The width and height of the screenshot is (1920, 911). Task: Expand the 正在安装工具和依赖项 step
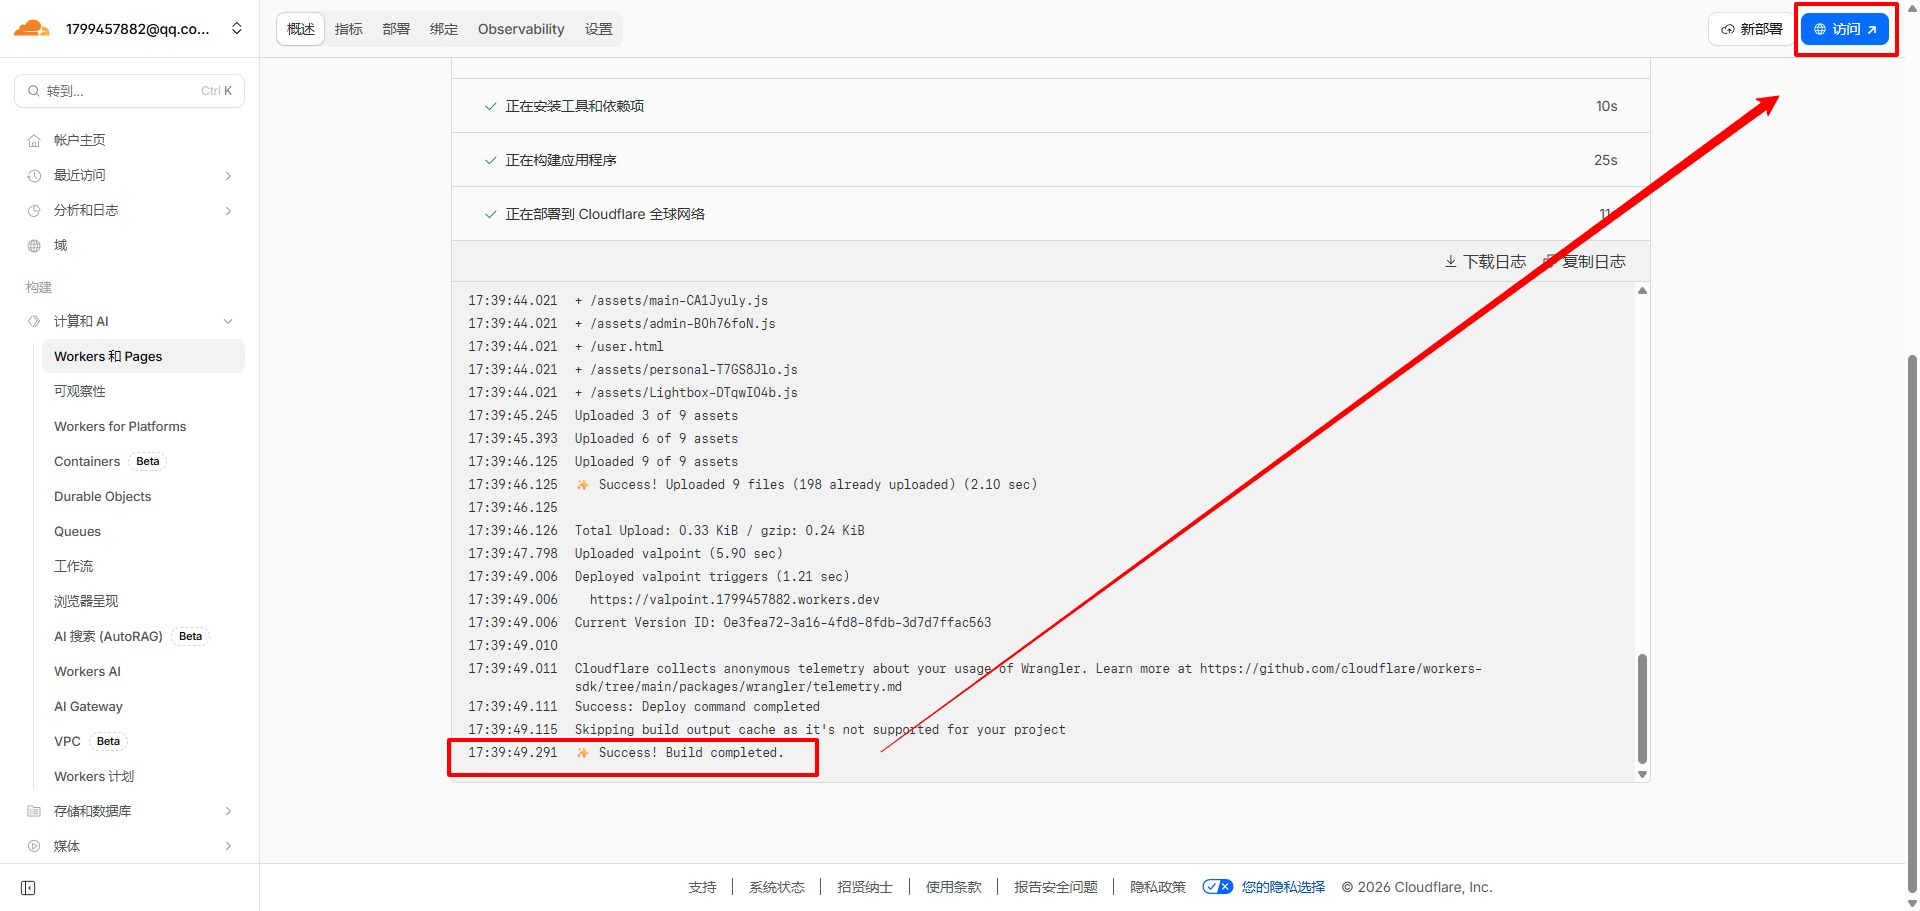click(x=1051, y=106)
